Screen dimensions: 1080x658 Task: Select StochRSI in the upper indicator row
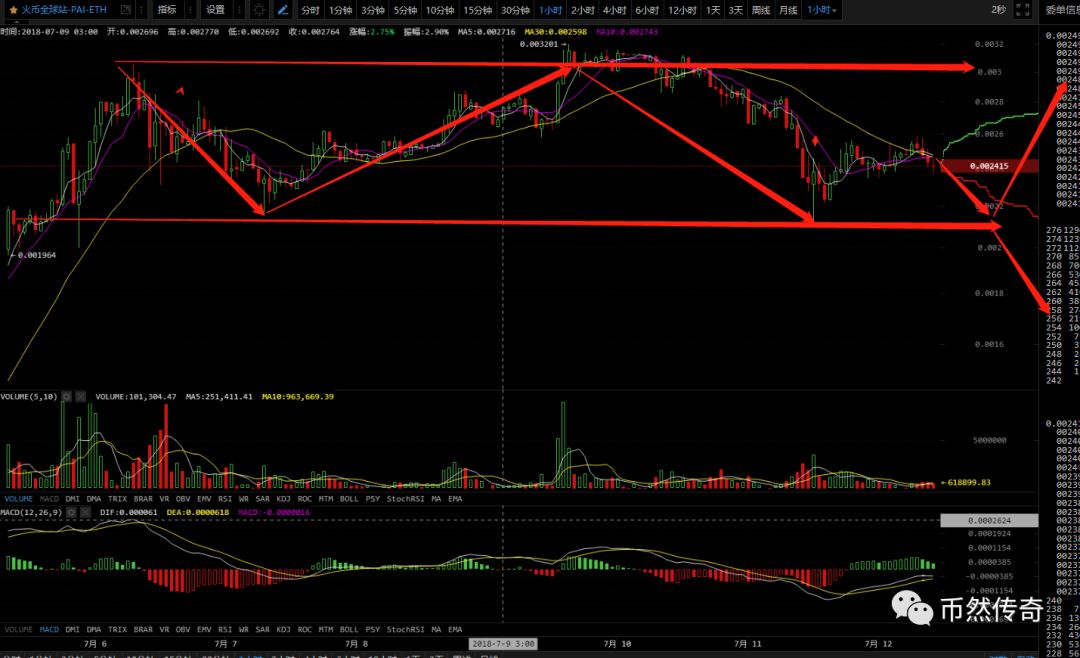405,499
